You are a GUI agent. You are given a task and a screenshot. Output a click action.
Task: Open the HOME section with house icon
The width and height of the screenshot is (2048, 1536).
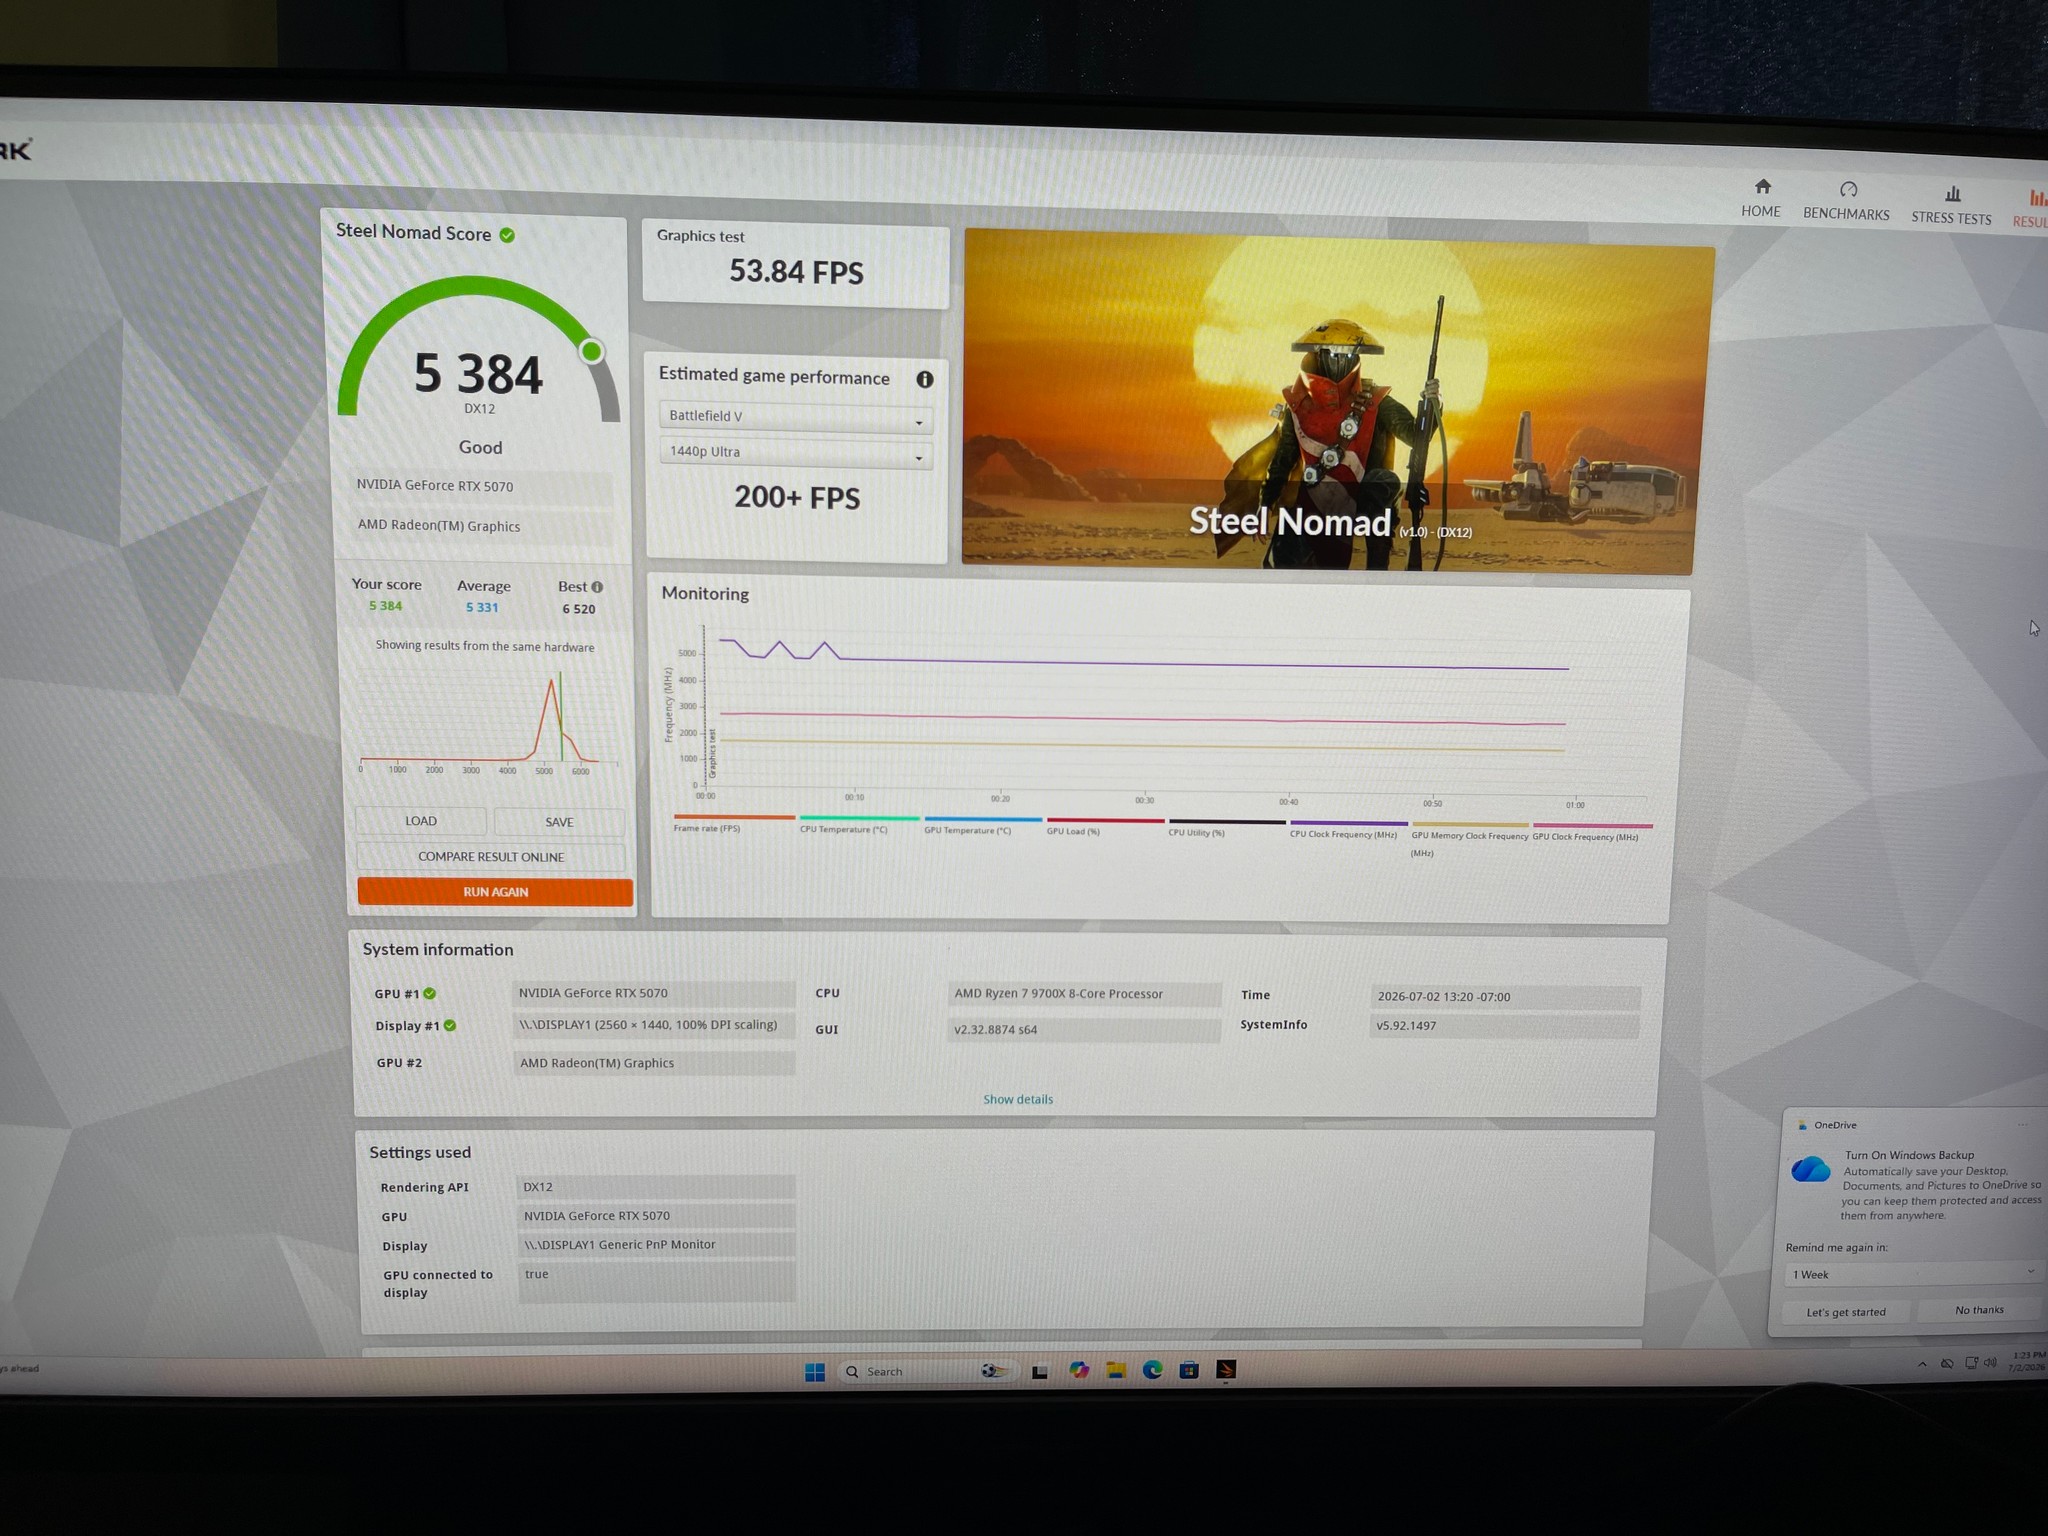pos(1761,199)
